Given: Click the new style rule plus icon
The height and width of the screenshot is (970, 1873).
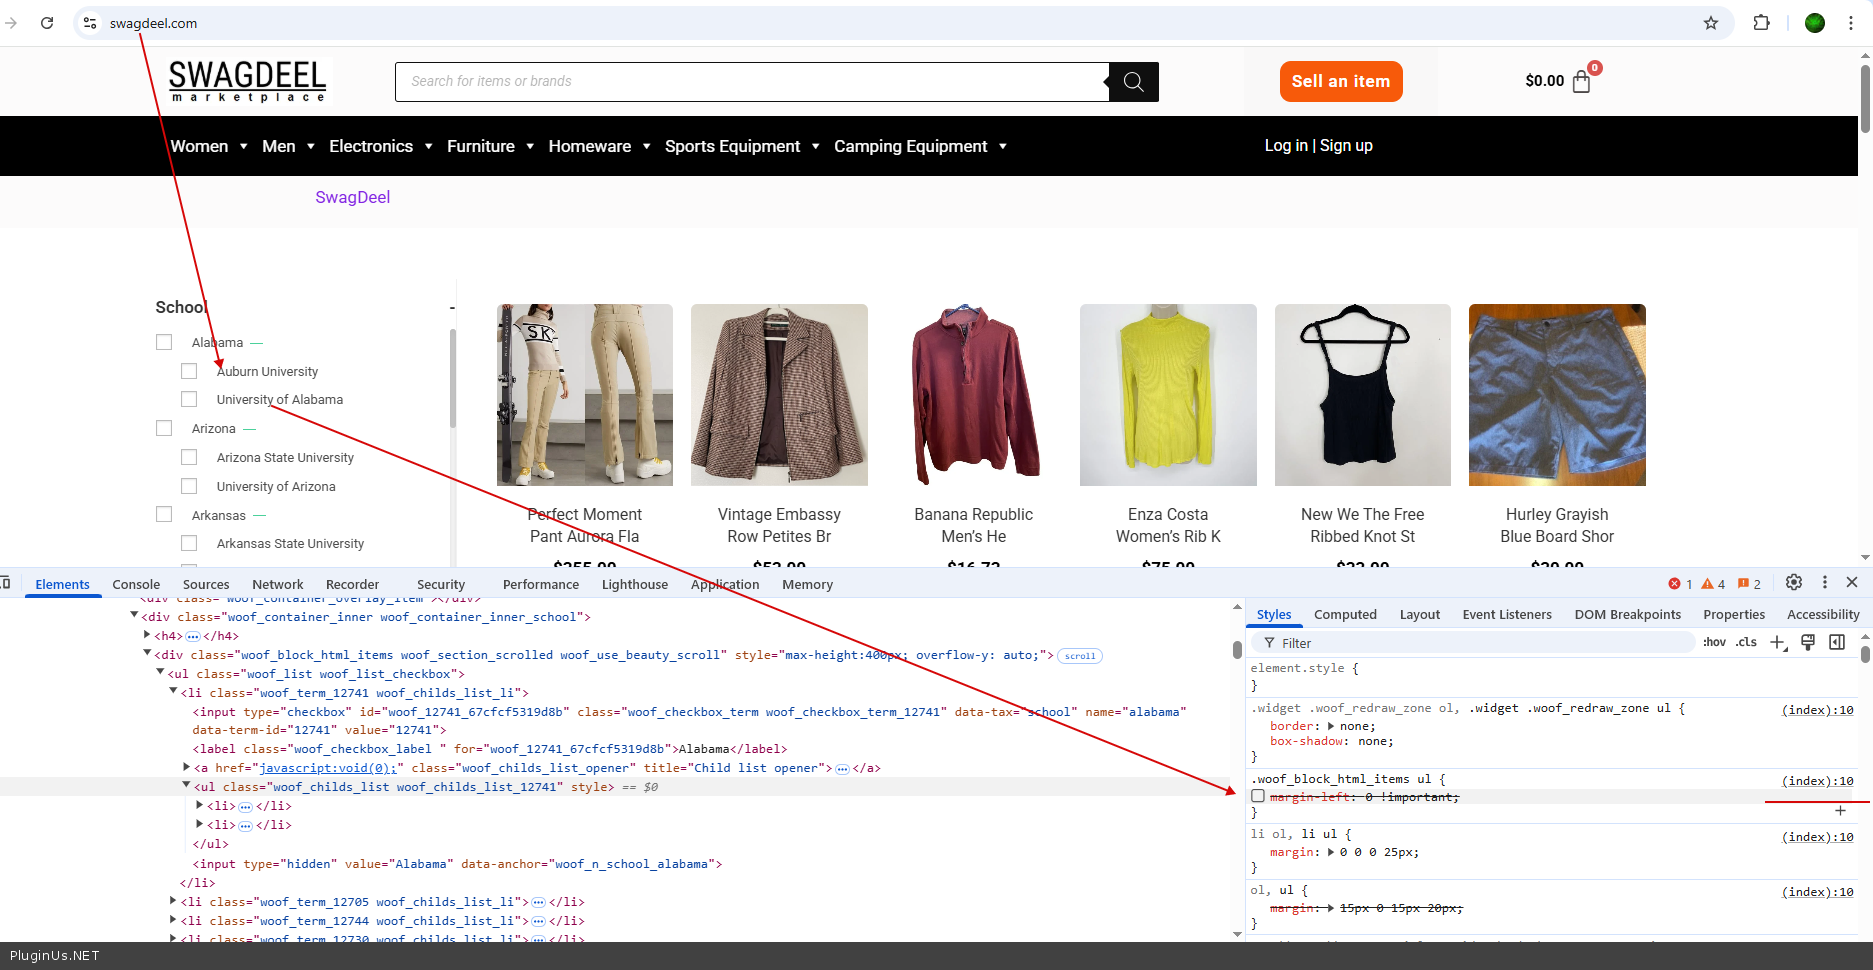Looking at the screenshot, I should coord(1777,643).
